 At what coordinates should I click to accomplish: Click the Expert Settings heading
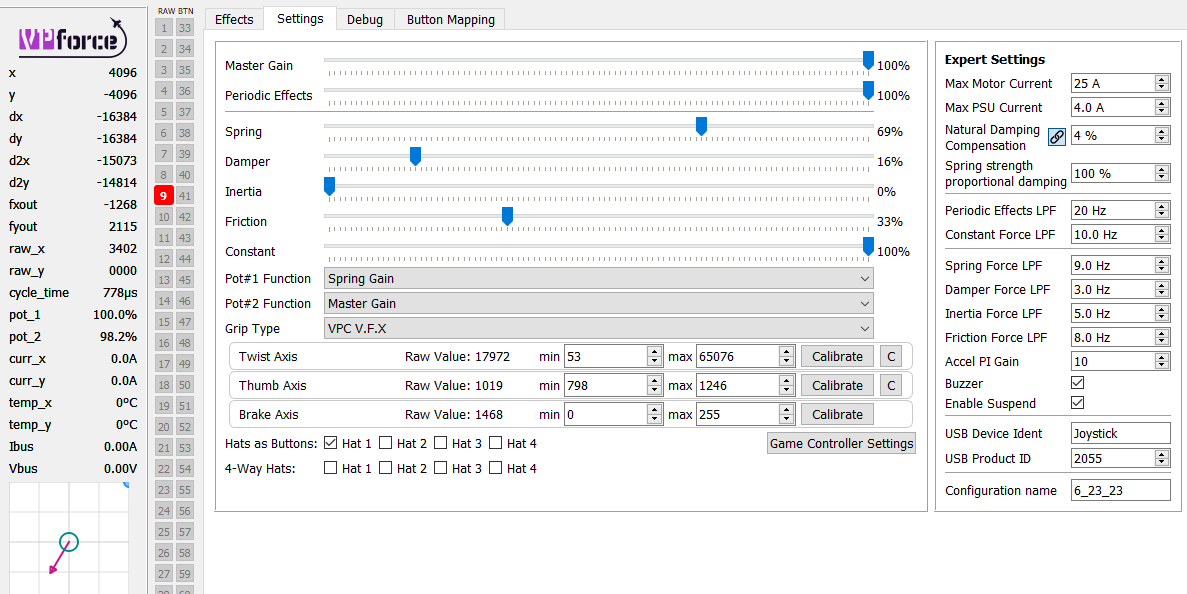pyautogui.click(x=995, y=60)
